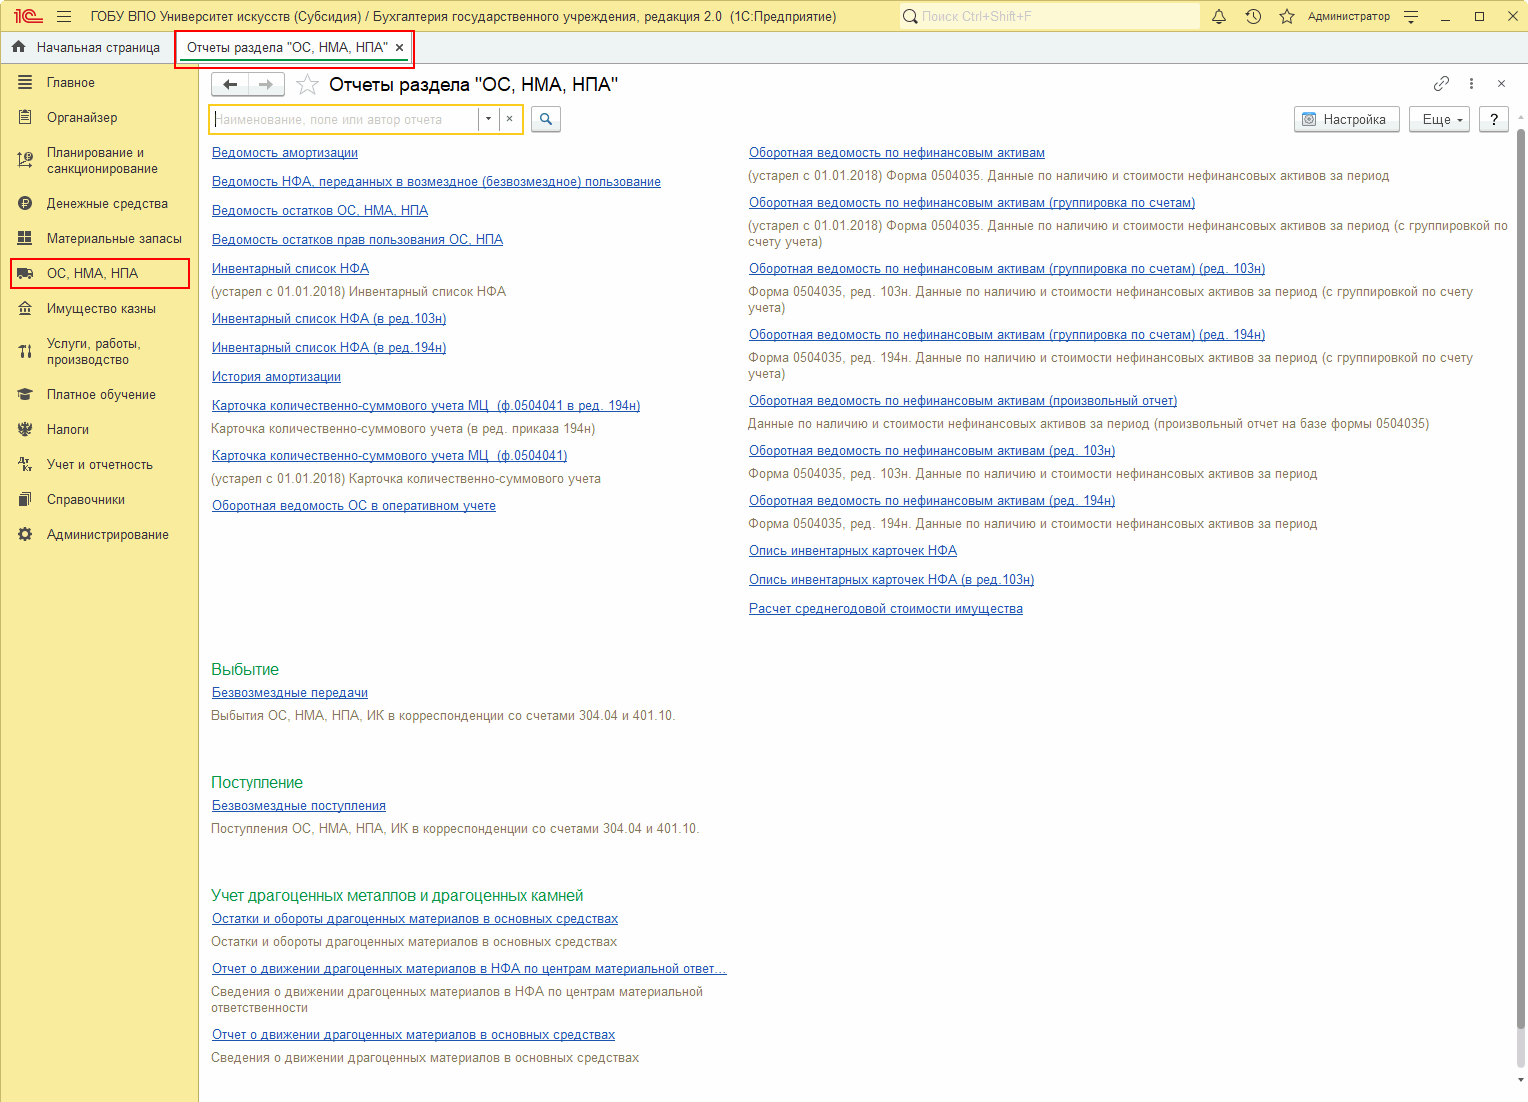Navigate forward with right arrow button
1528x1102 pixels.
[x=266, y=84]
